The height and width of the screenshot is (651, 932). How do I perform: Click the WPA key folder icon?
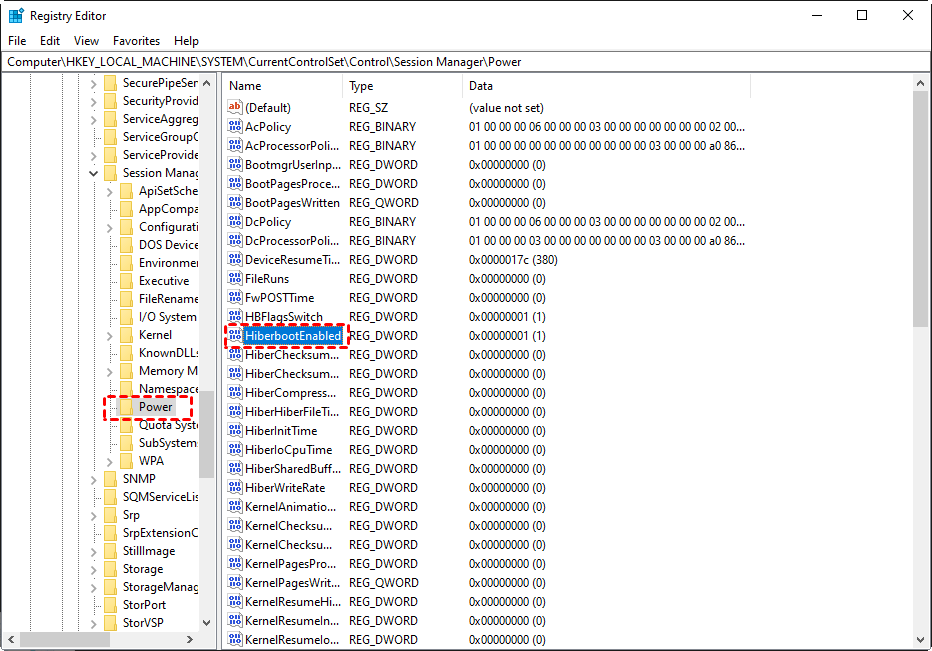126,461
